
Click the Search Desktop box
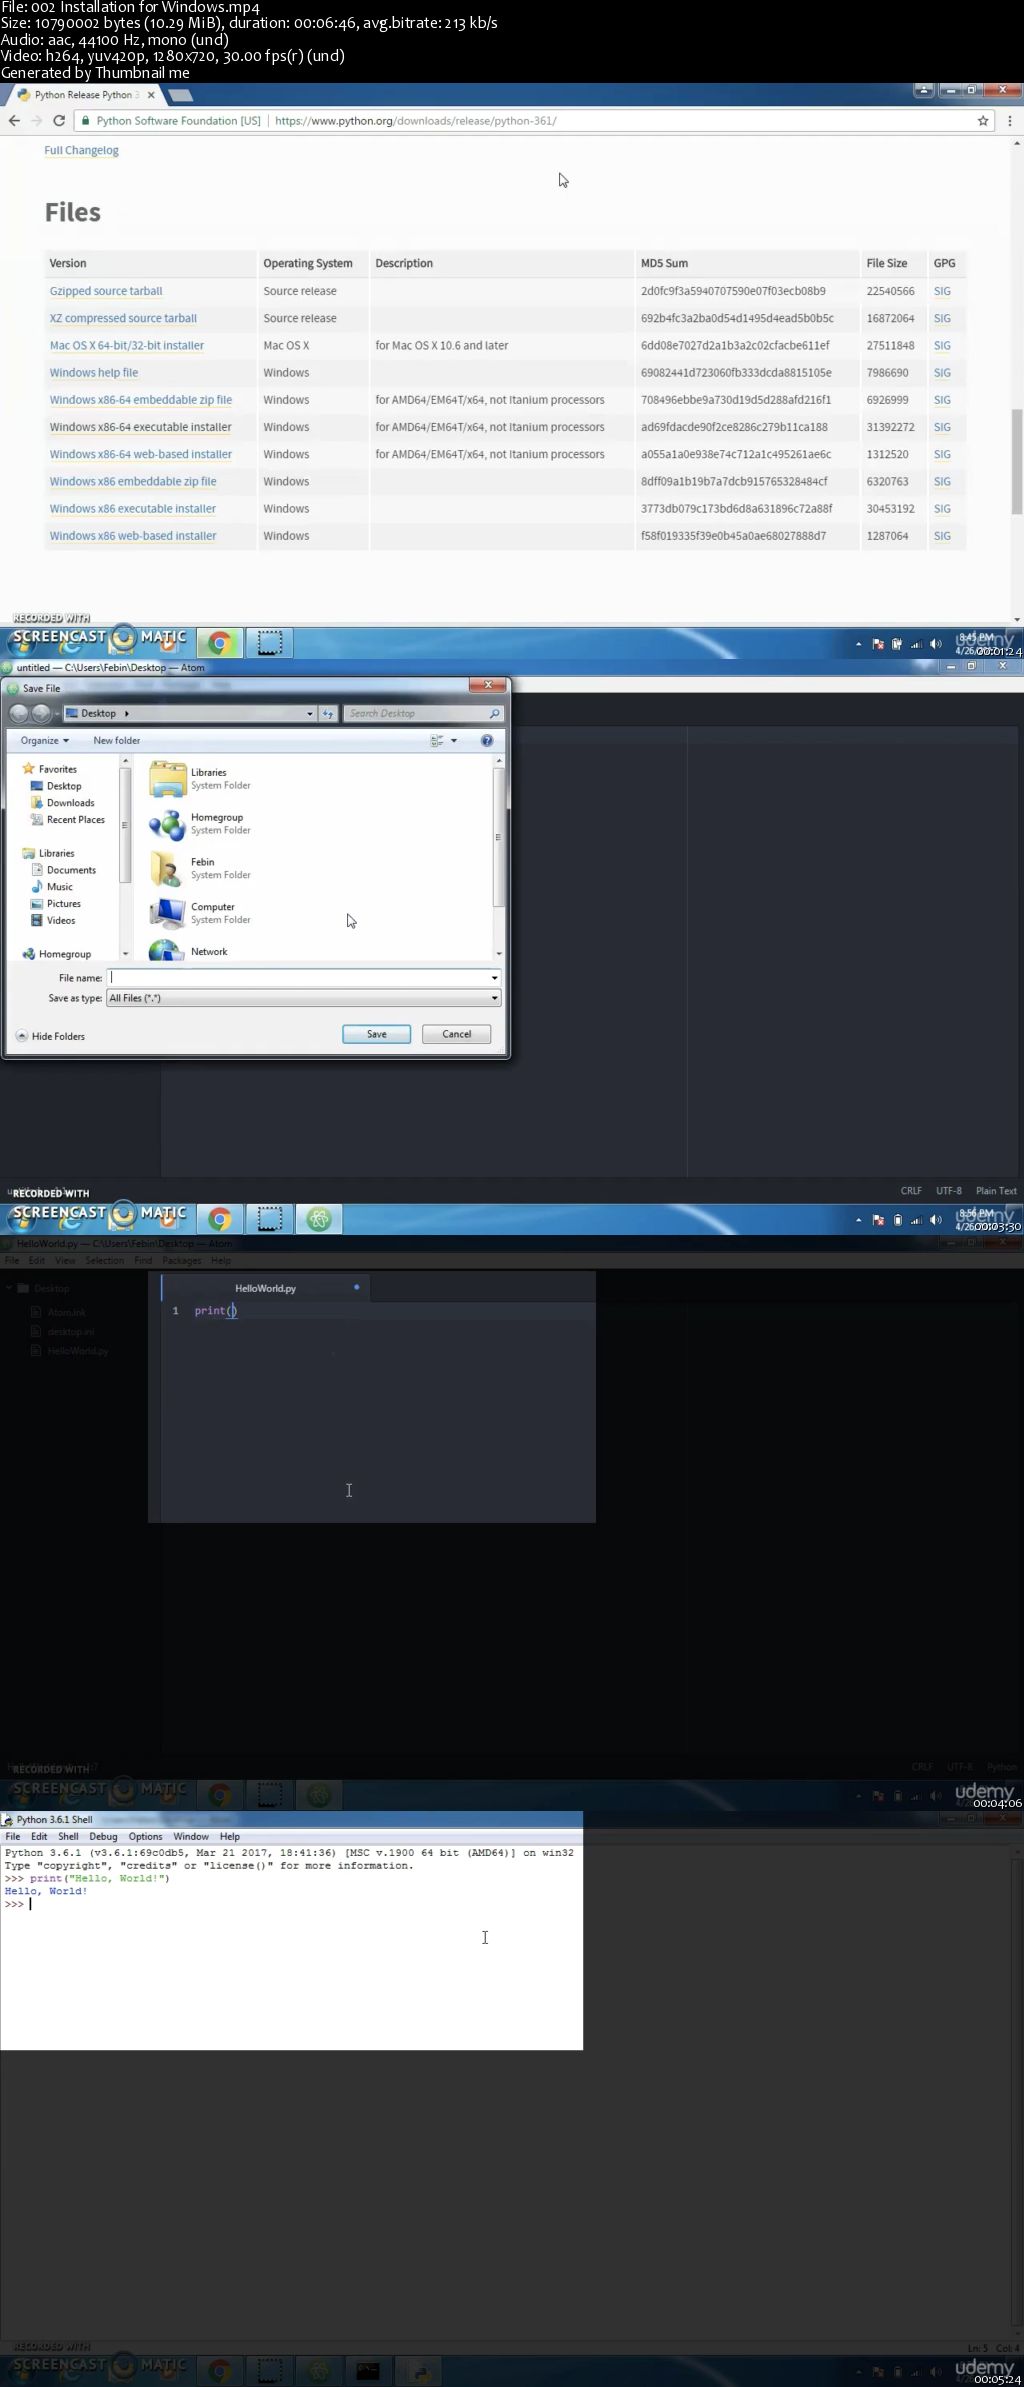point(423,713)
